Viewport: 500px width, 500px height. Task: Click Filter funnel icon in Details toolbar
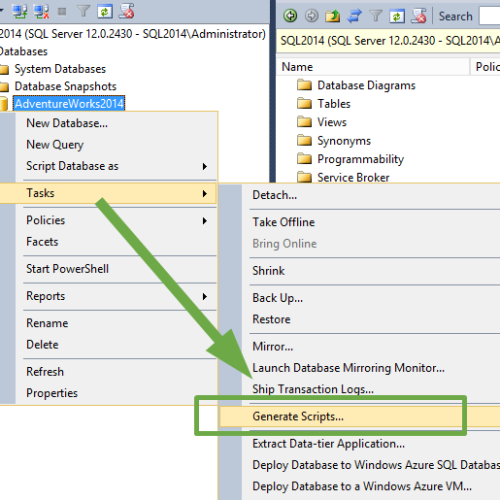tap(376, 16)
